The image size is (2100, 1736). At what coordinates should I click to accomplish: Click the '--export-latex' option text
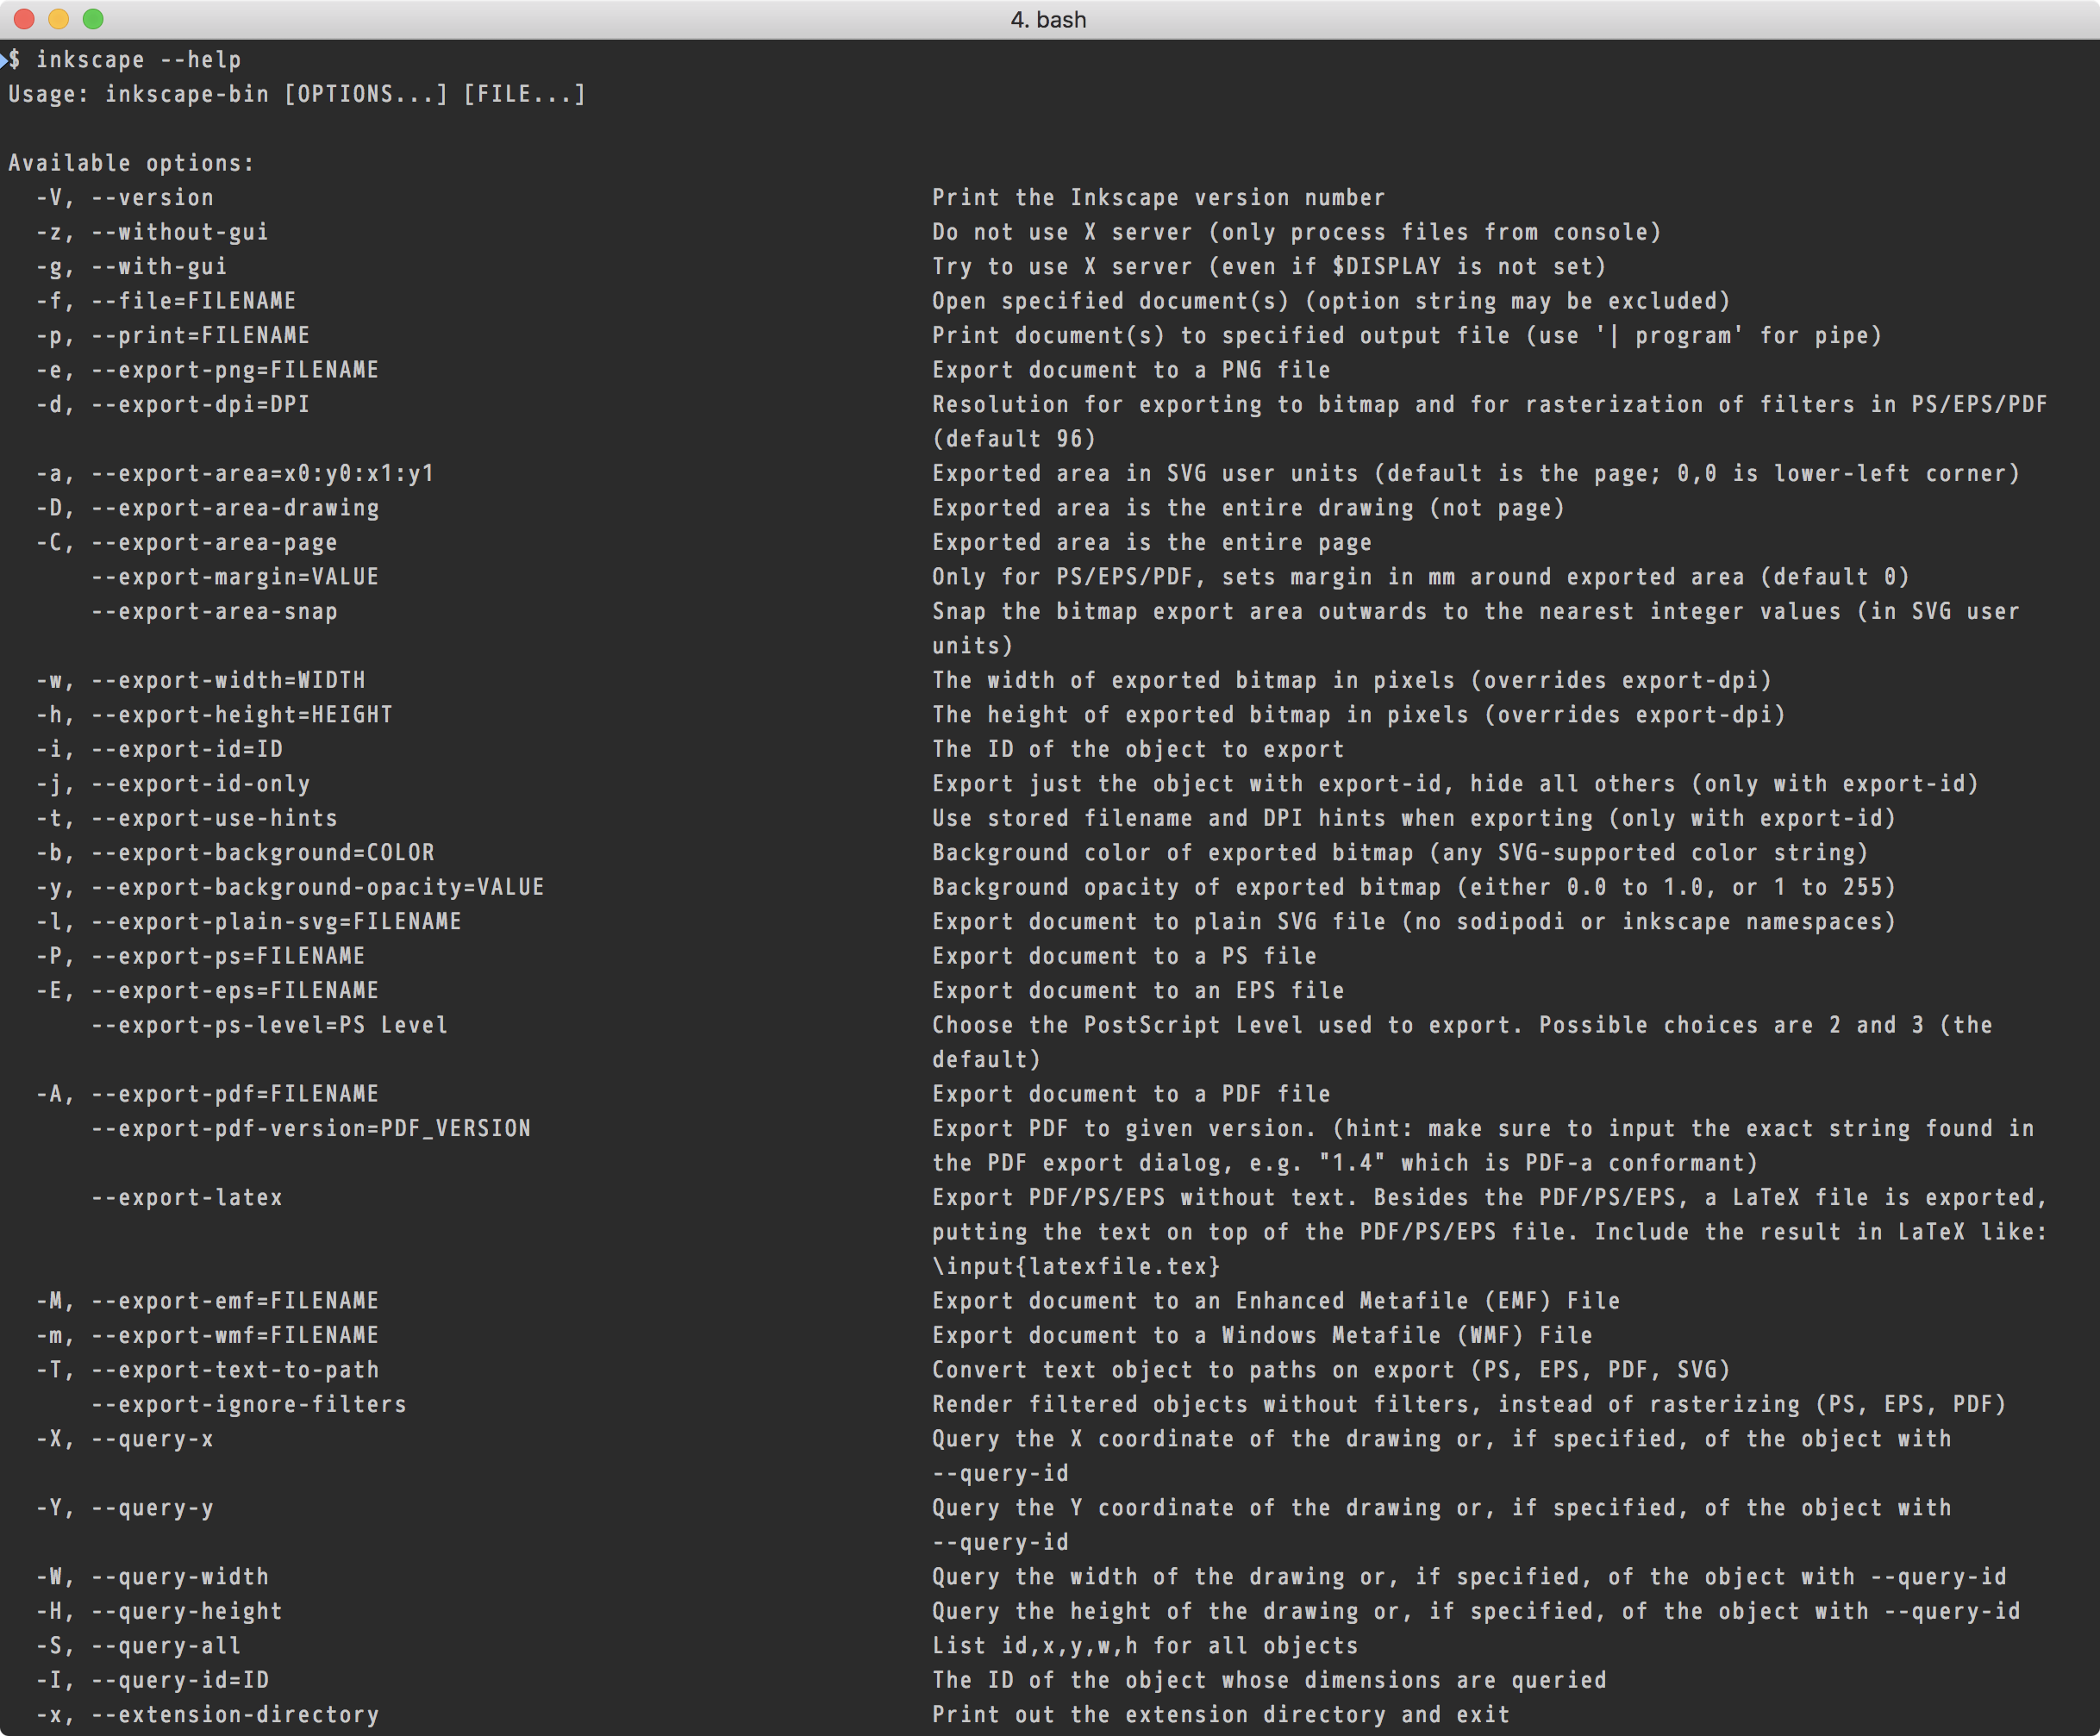[x=186, y=1197]
